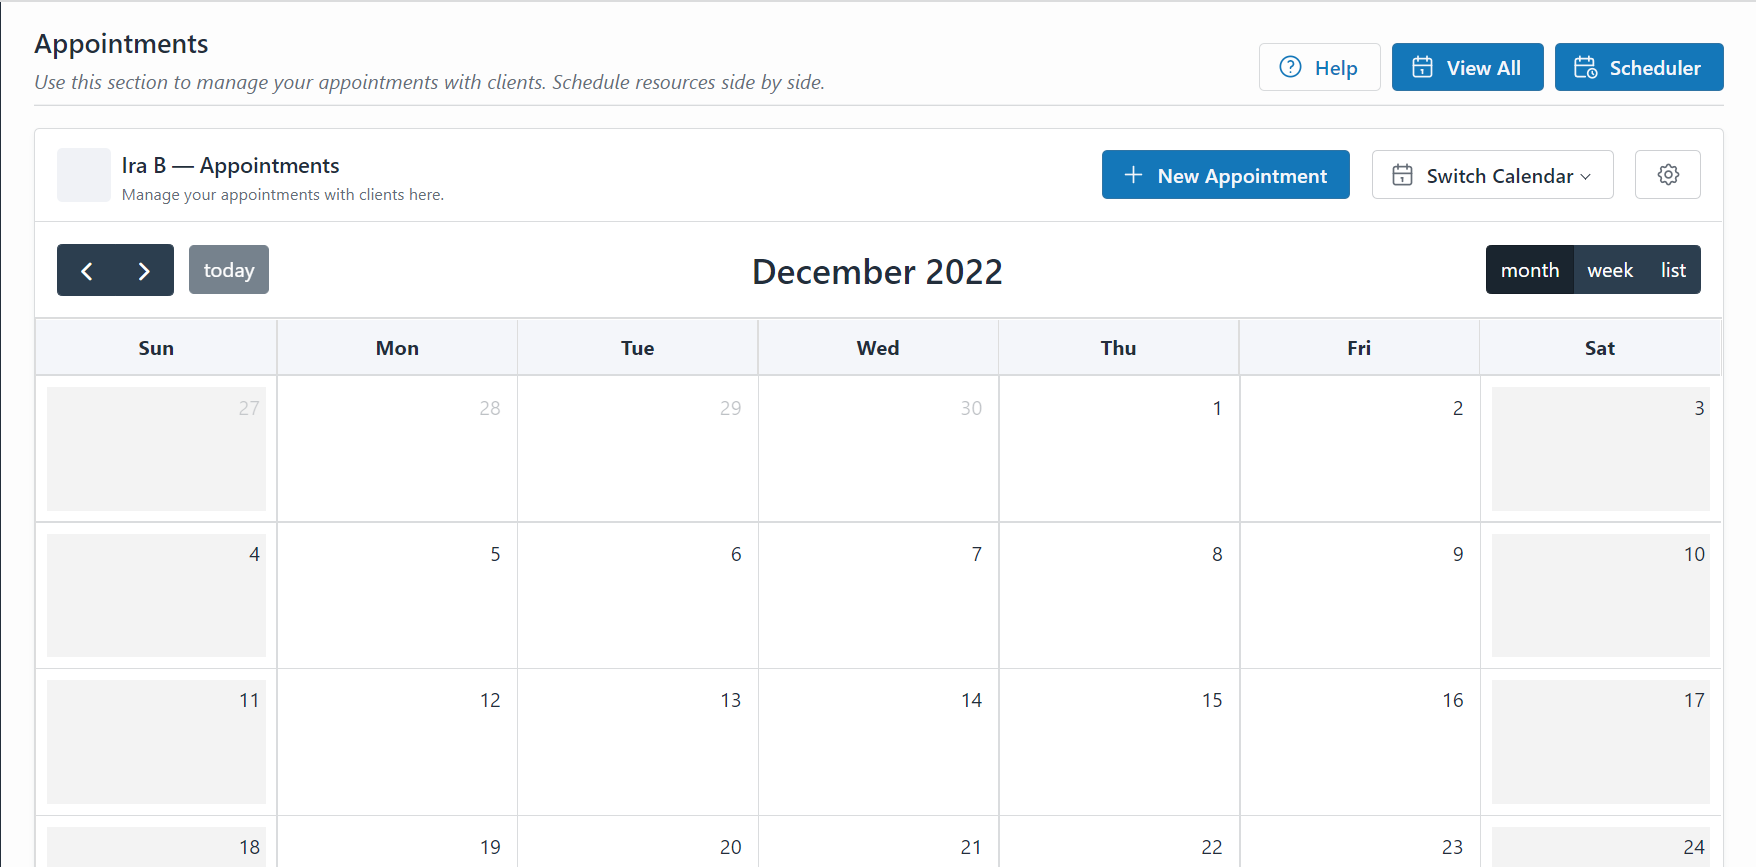Select December 1 on the calendar
Viewport: 1756px width, 867px height.
click(1118, 449)
